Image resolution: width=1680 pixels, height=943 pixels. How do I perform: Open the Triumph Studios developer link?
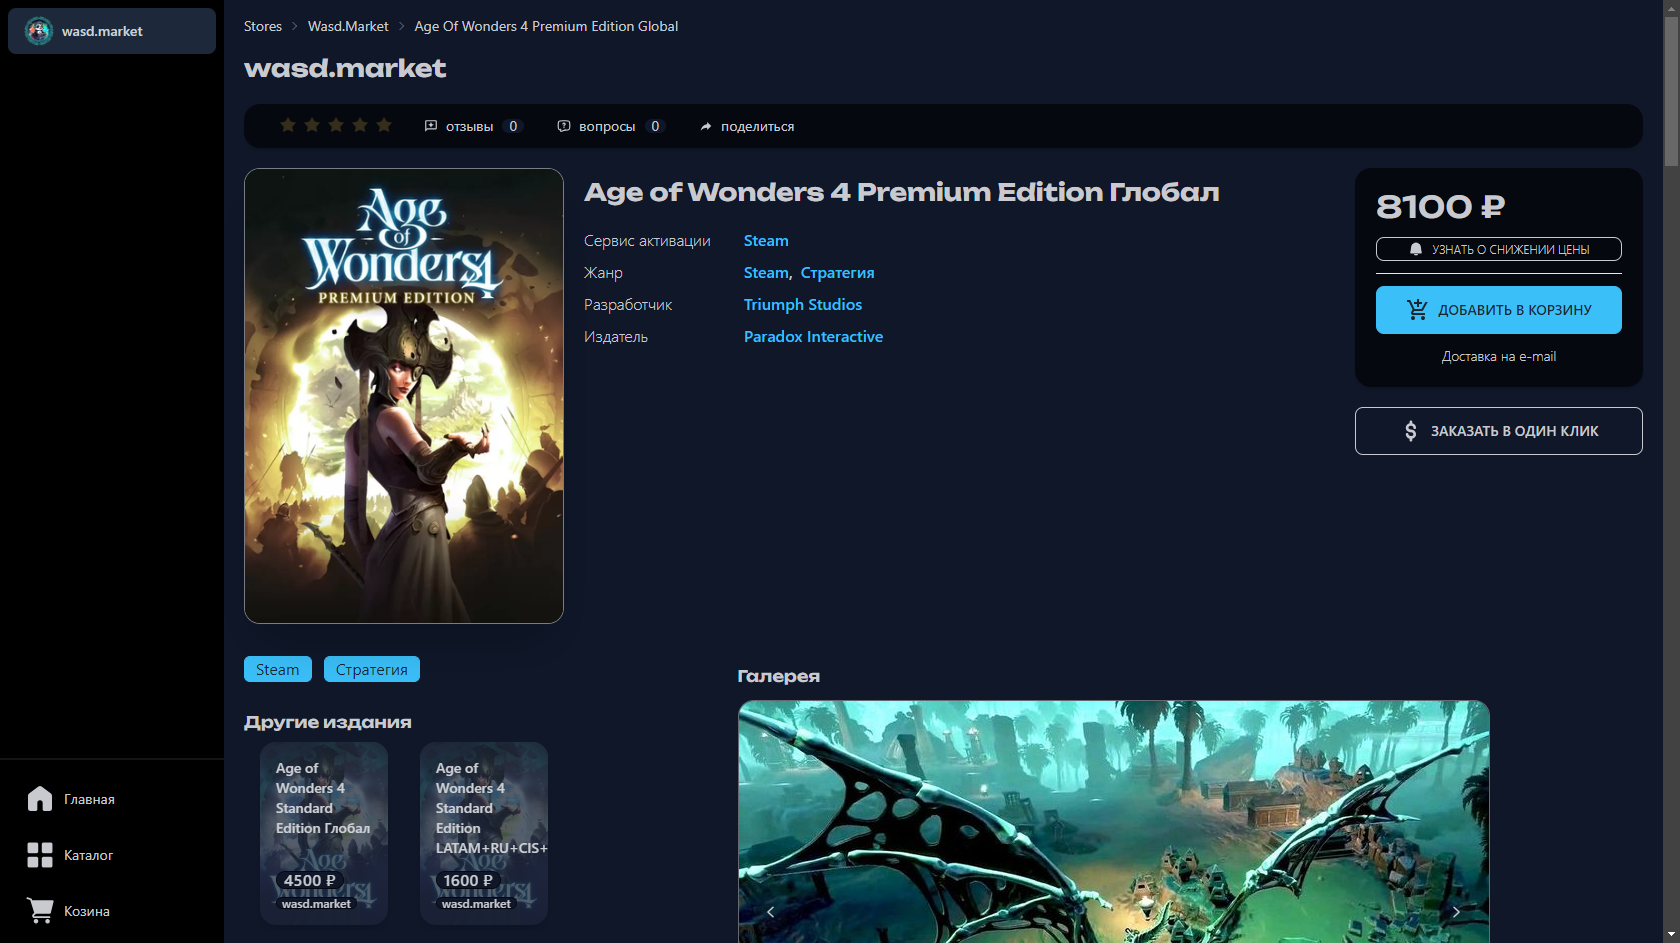pos(802,305)
